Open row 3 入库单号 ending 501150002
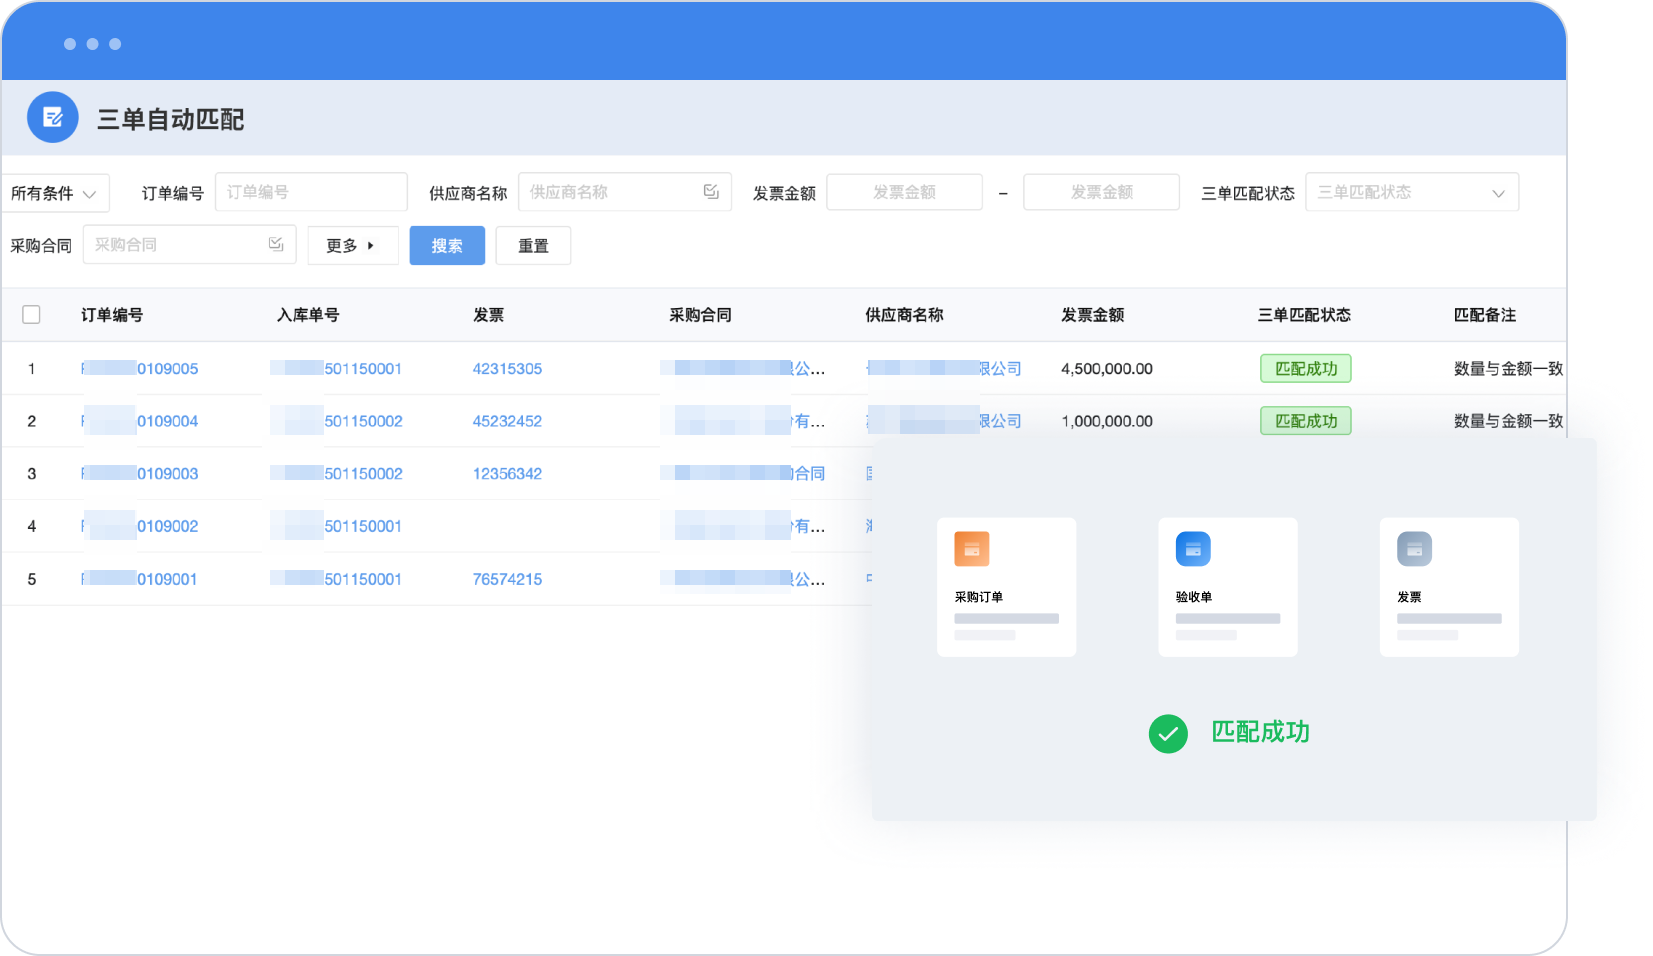 coord(337,474)
